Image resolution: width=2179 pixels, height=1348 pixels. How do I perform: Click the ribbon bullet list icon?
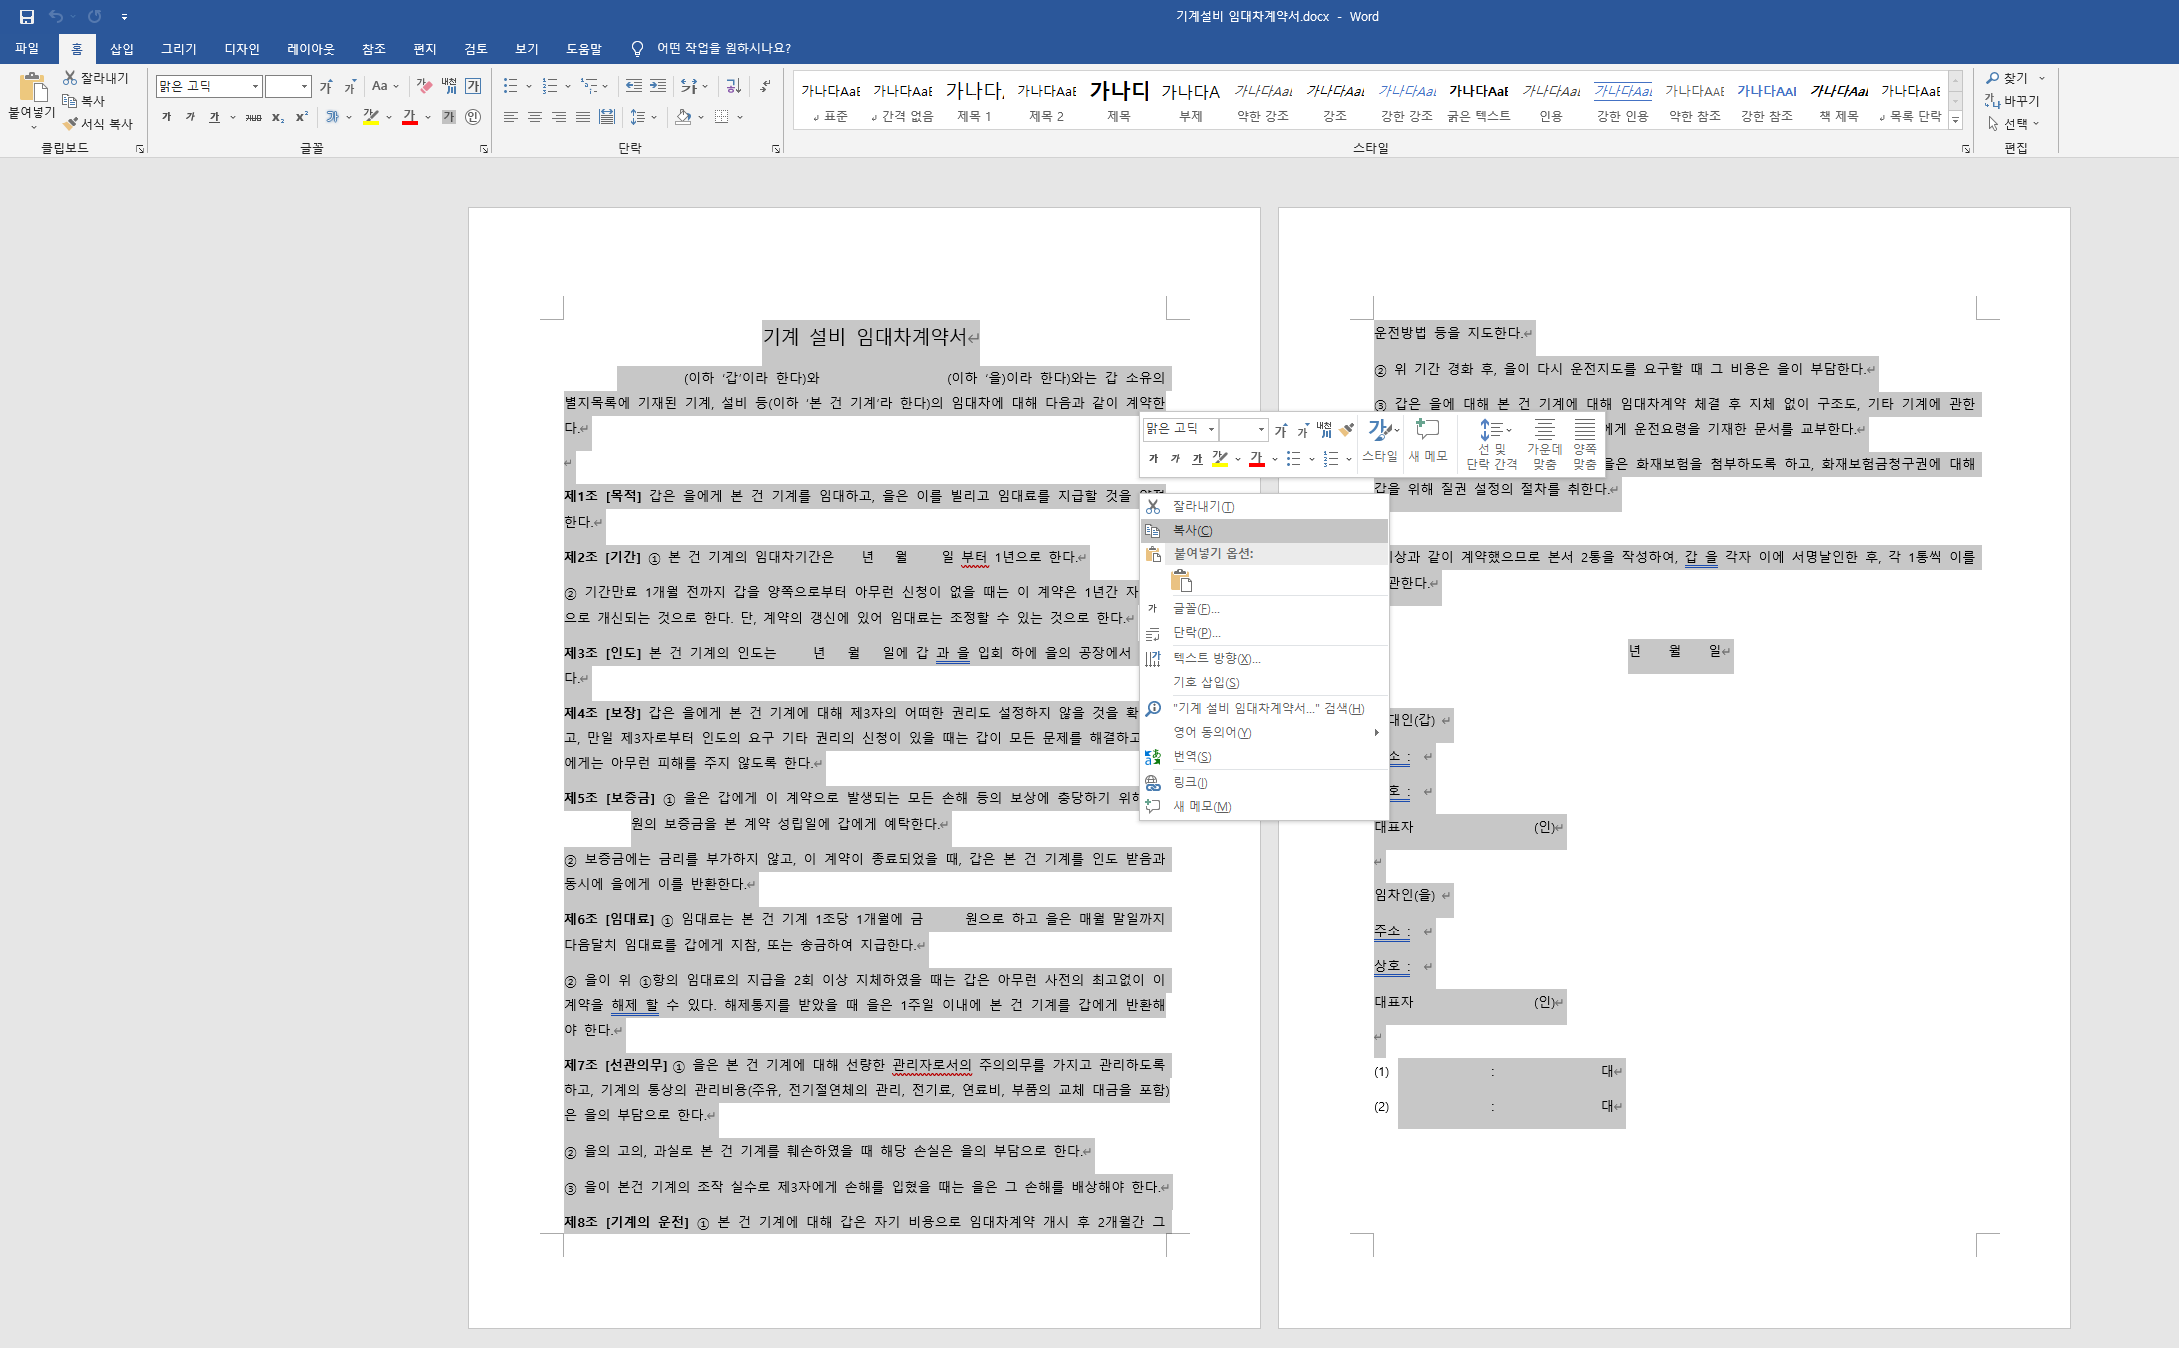(x=511, y=86)
